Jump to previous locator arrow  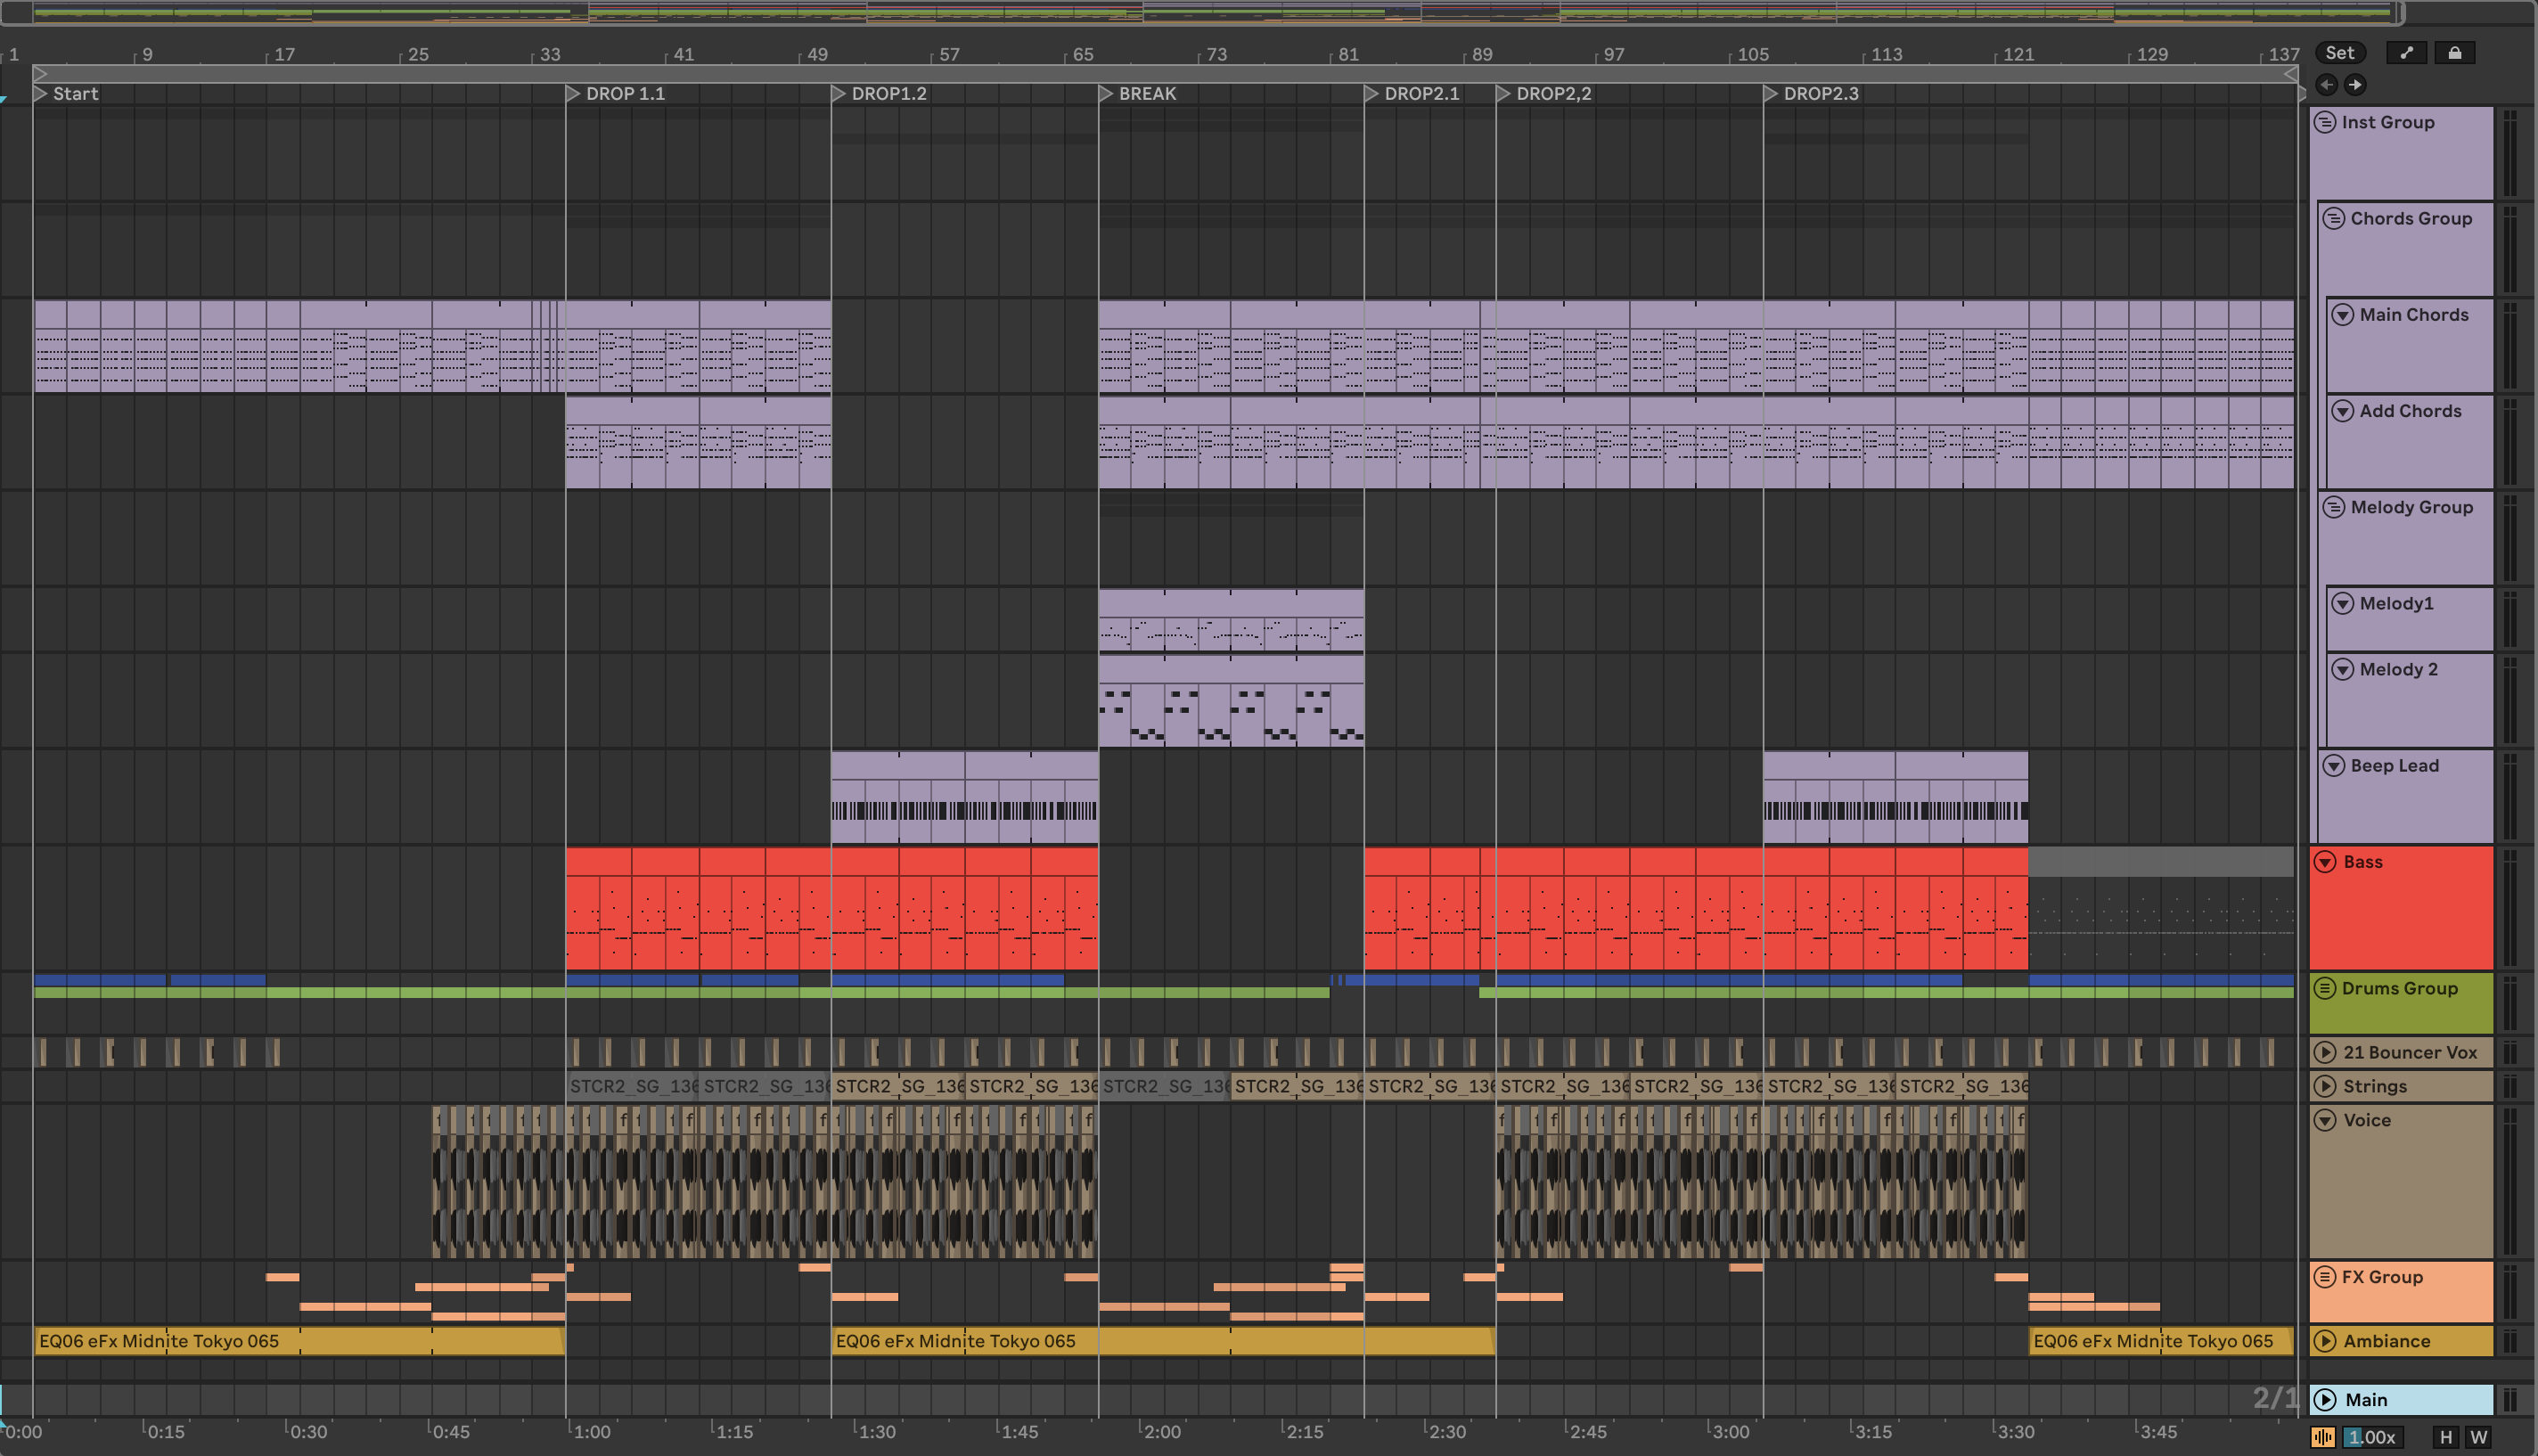pyautogui.click(x=2326, y=85)
